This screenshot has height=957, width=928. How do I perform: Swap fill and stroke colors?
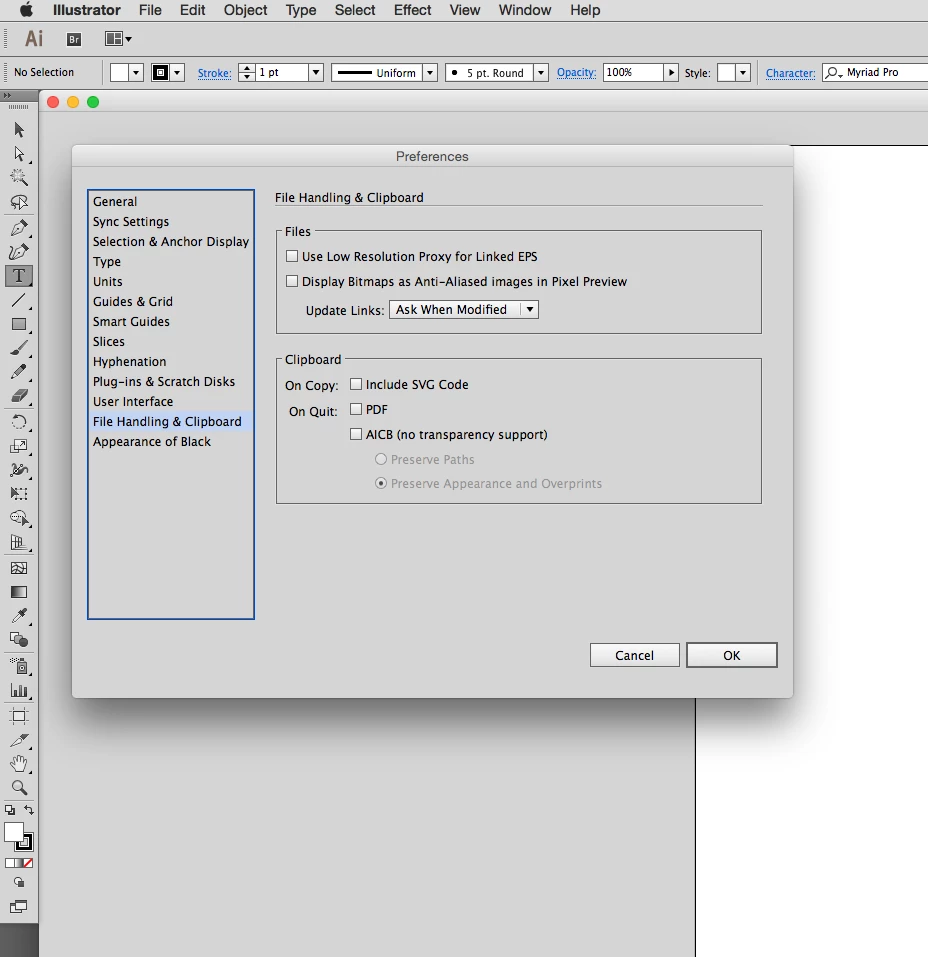coord(29,810)
